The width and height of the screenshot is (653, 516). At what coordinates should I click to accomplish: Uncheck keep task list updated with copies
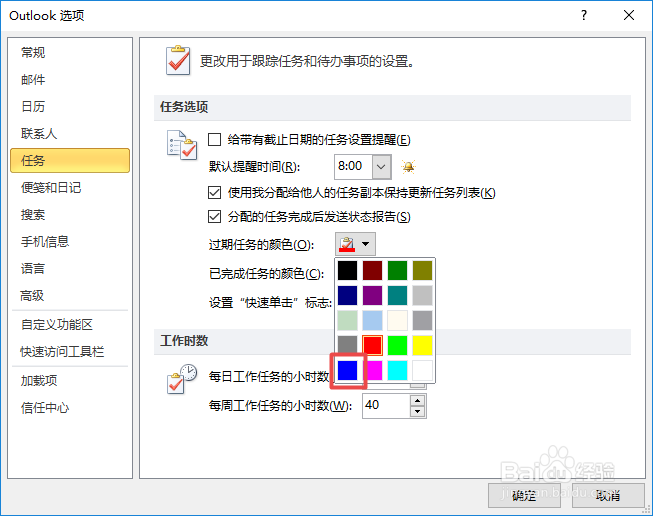click(x=214, y=193)
